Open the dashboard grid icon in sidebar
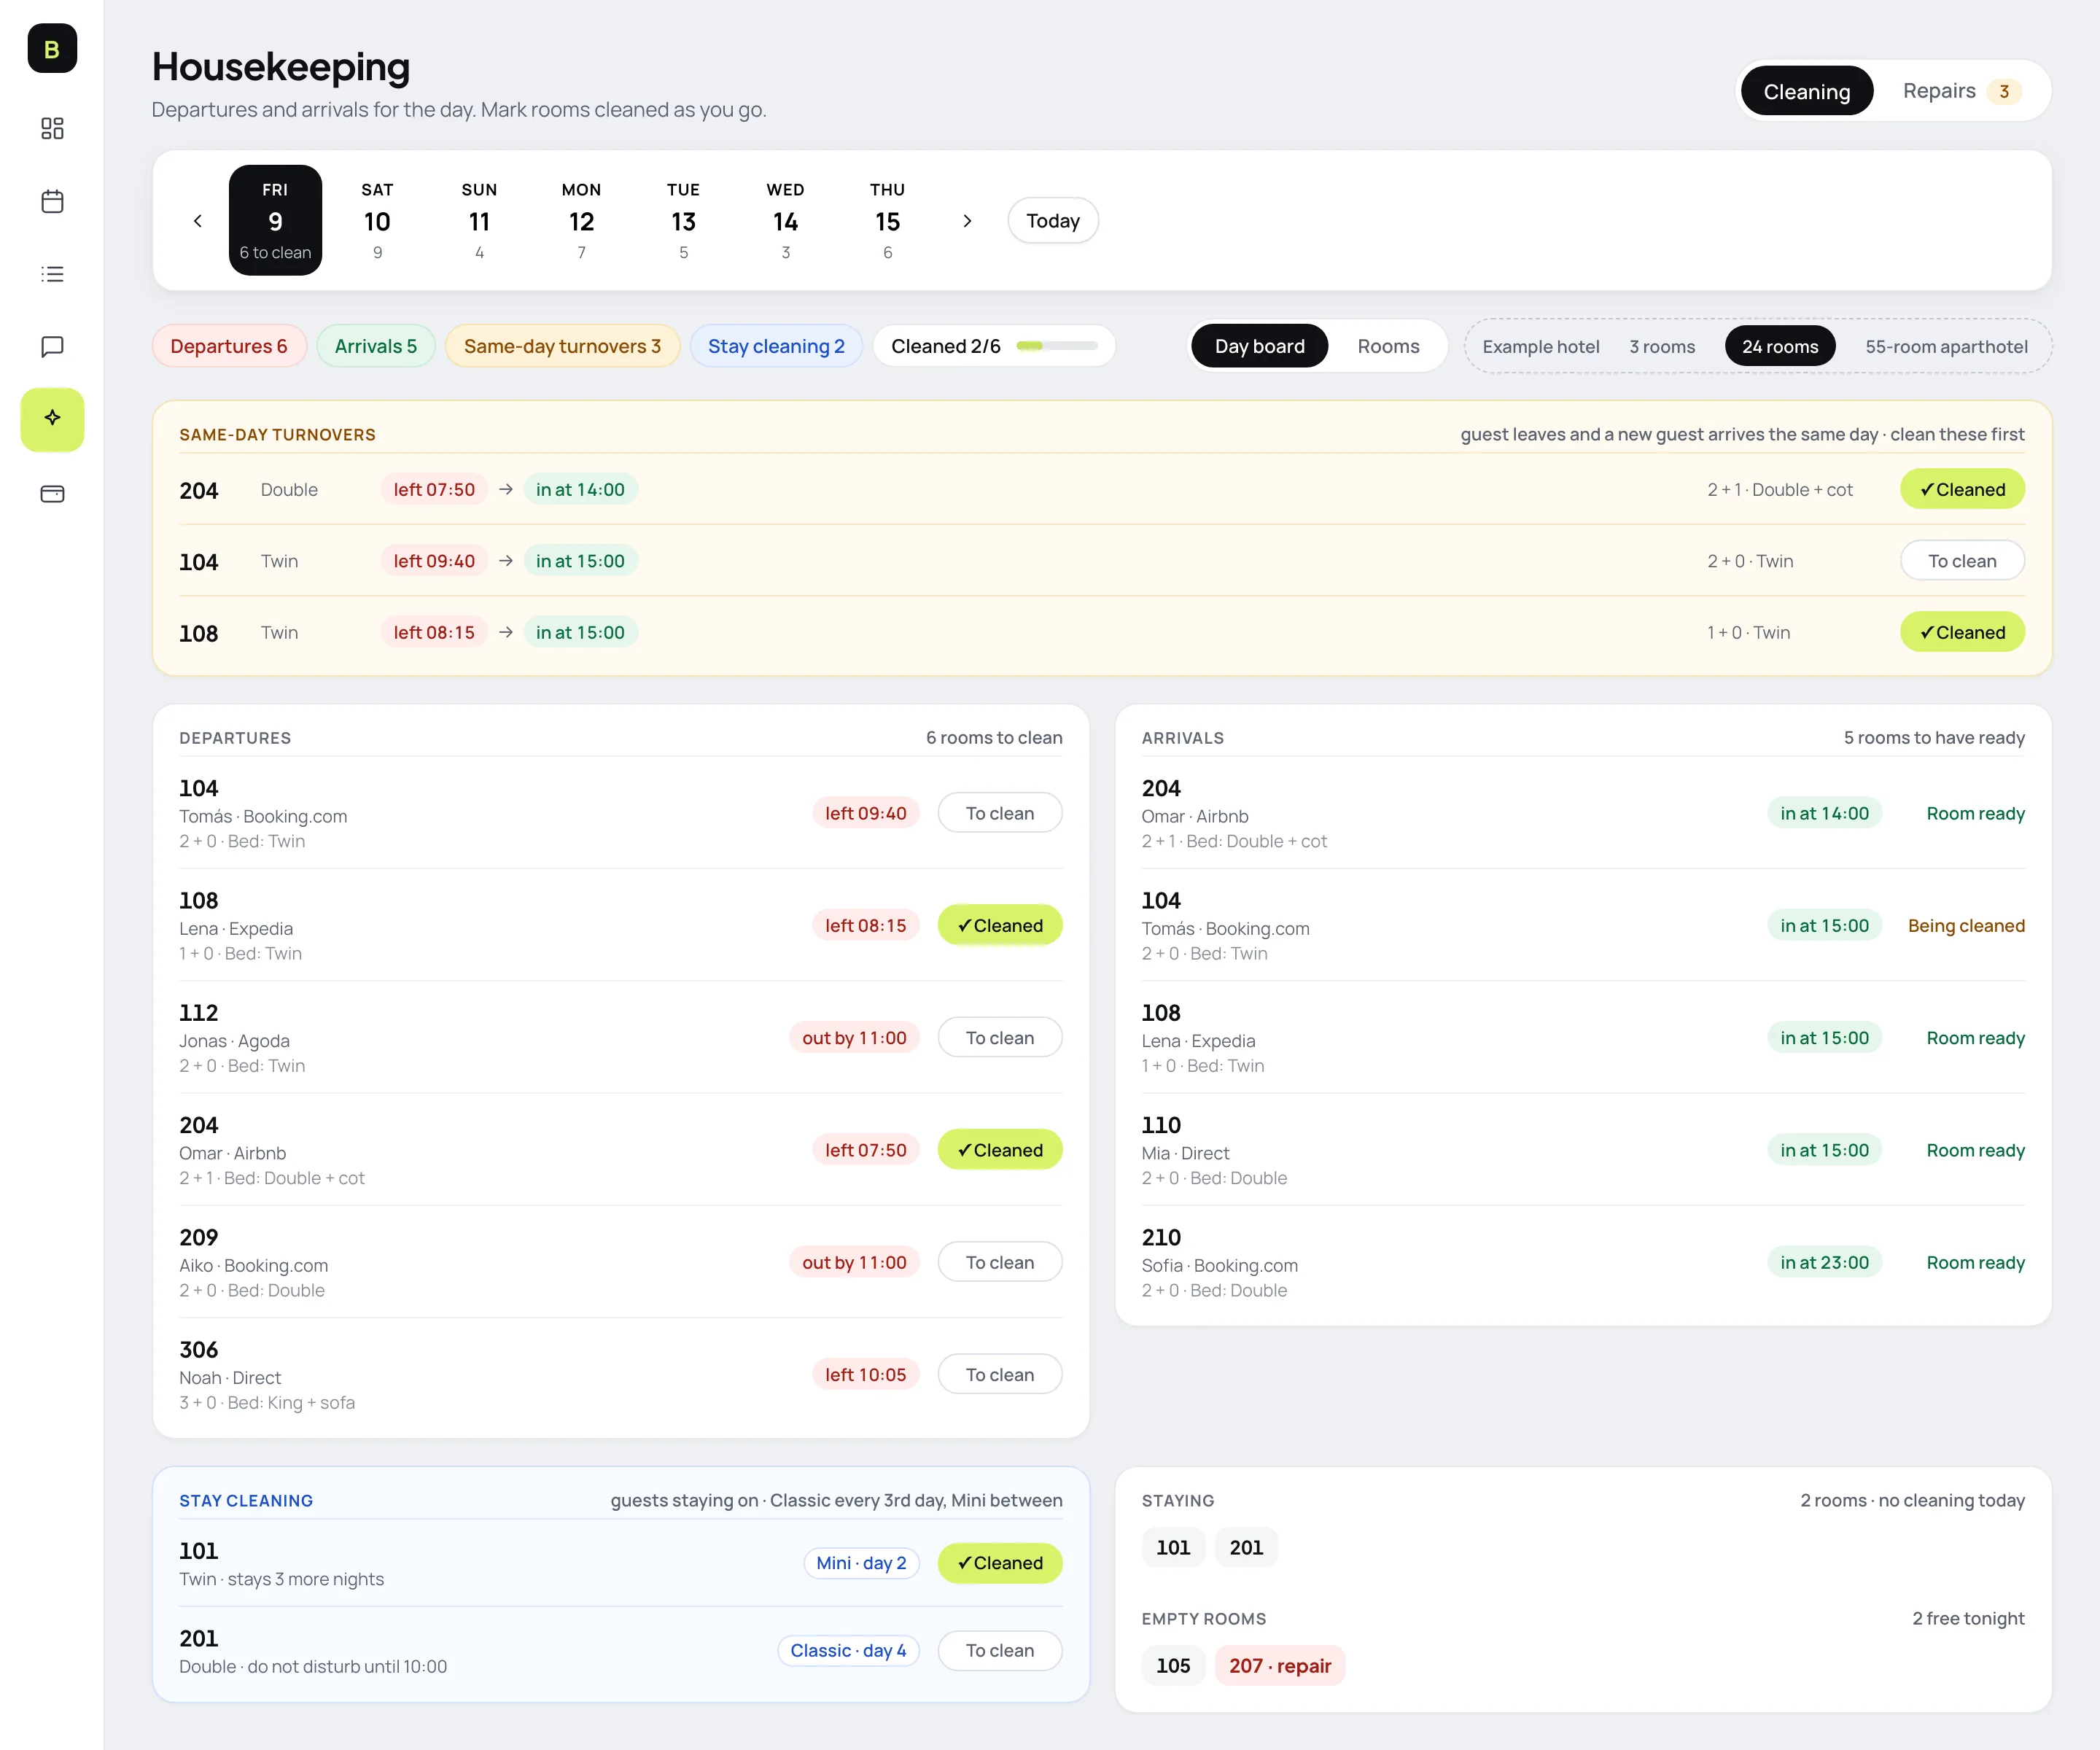This screenshot has height=1750, width=2100. (52, 128)
